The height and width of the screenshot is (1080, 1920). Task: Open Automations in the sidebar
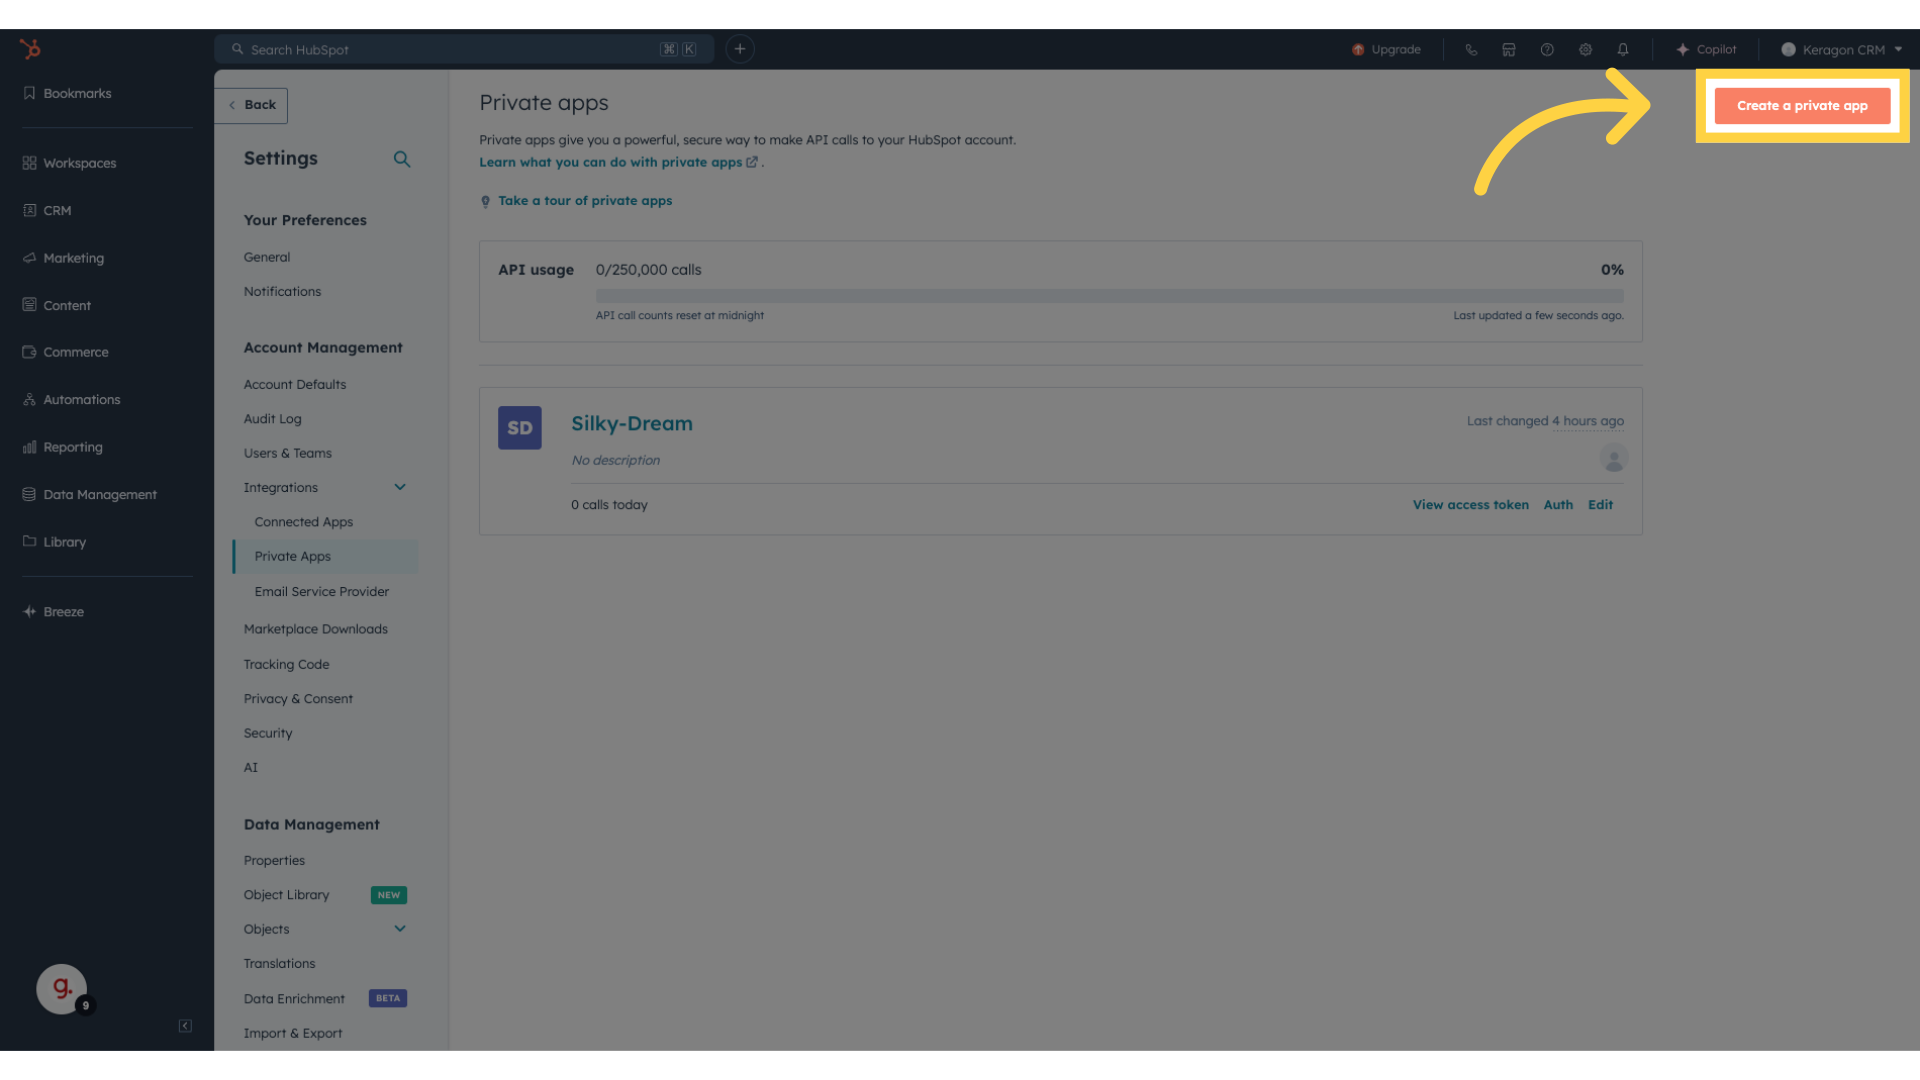pos(71,399)
